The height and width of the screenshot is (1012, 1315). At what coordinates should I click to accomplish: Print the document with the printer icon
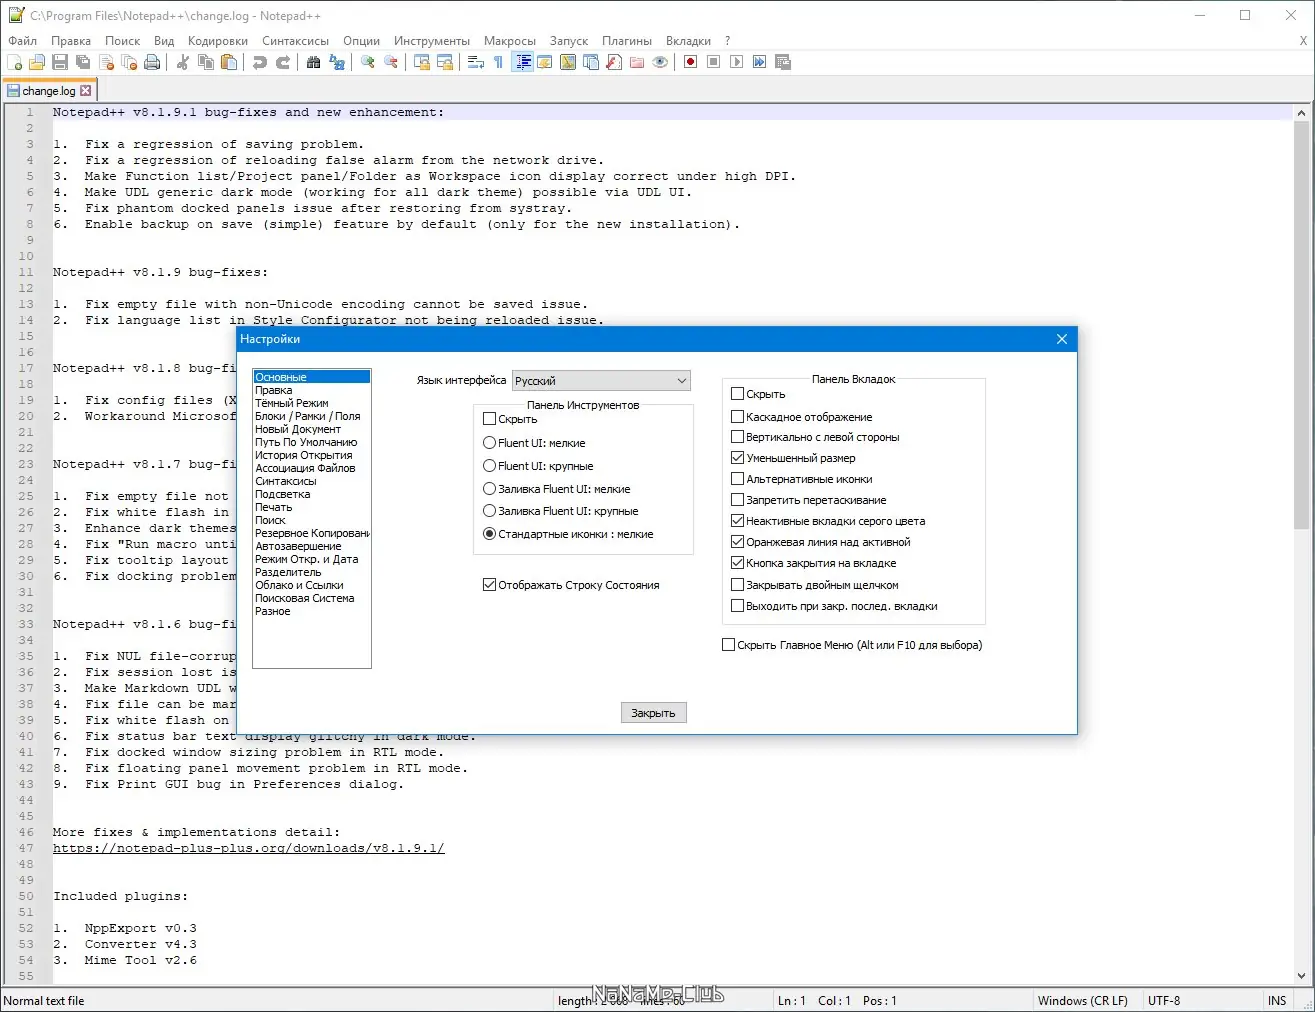tap(152, 62)
